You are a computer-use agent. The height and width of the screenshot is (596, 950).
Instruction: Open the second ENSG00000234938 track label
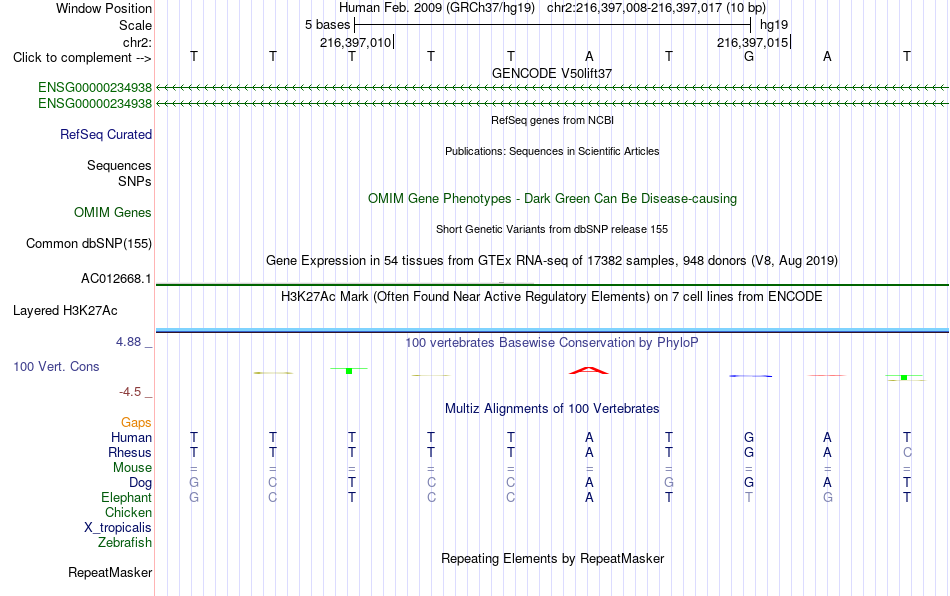point(95,104)
